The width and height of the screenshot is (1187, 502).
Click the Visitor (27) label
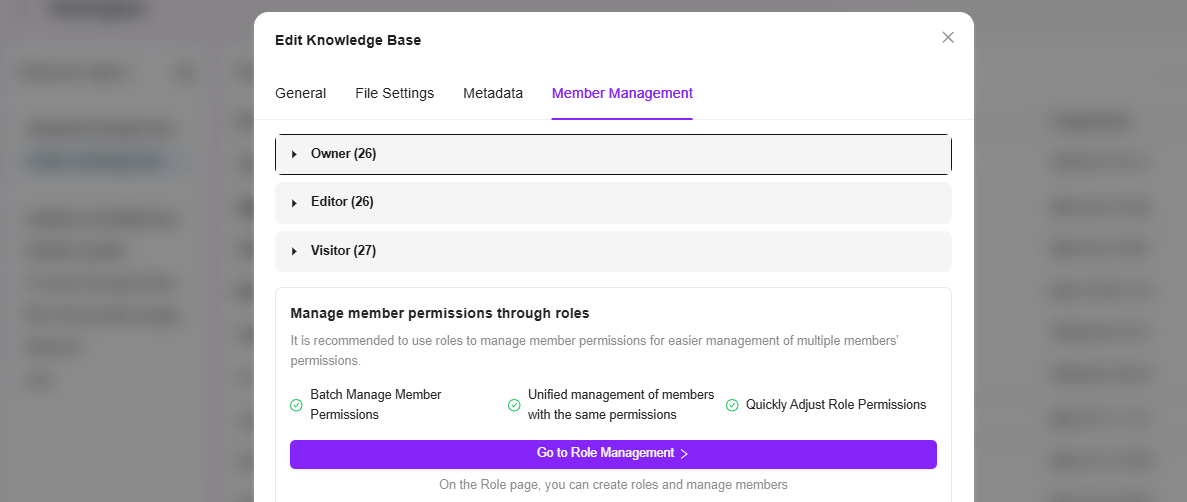click(x=344, y=251)
